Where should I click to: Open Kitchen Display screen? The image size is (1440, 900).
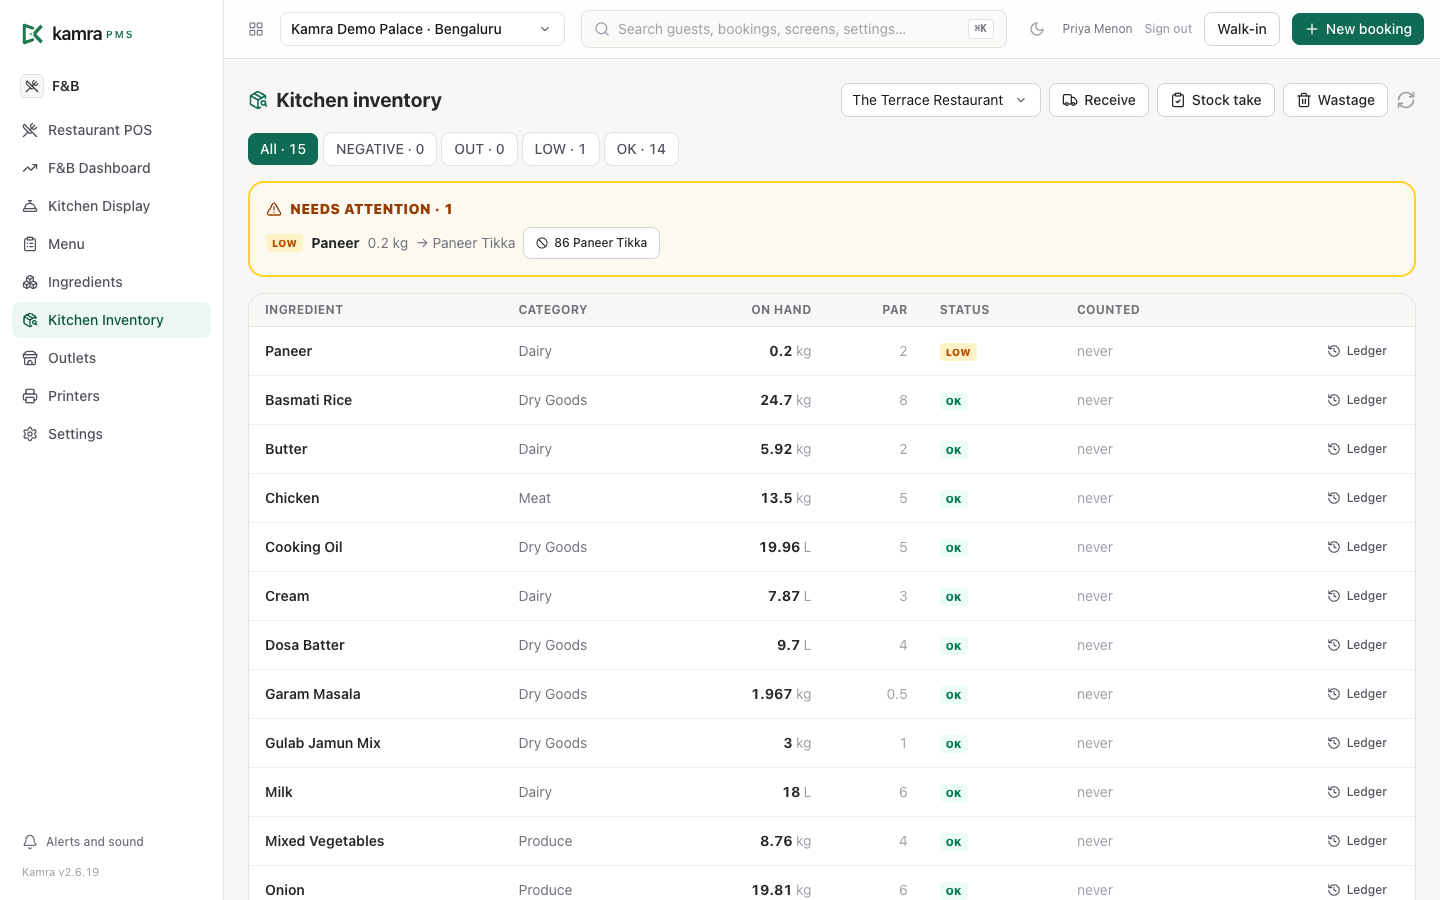tap(111, 206)
